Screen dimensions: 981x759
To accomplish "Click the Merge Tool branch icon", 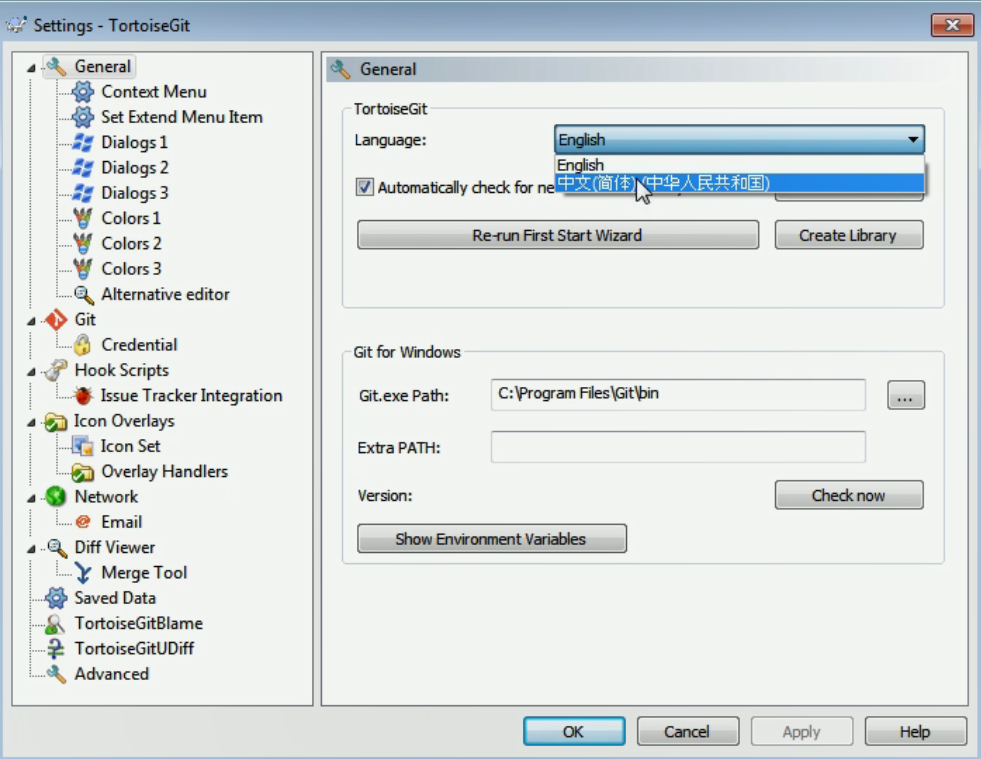I will pos(83,573).
